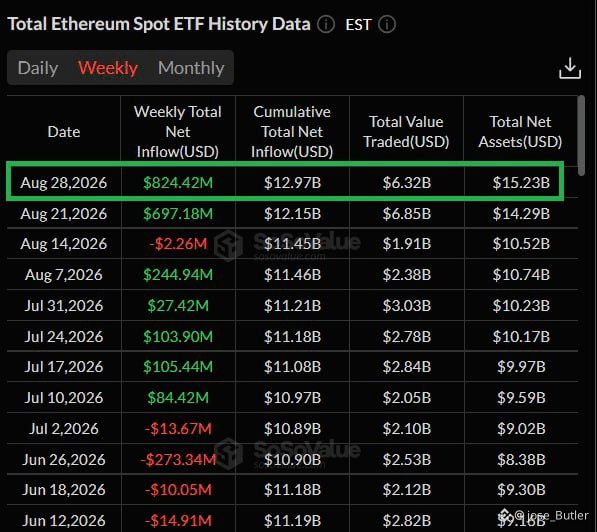597x532 pixels.
Task: Click the info icon next to EST
Action: [x=387, y=24]
